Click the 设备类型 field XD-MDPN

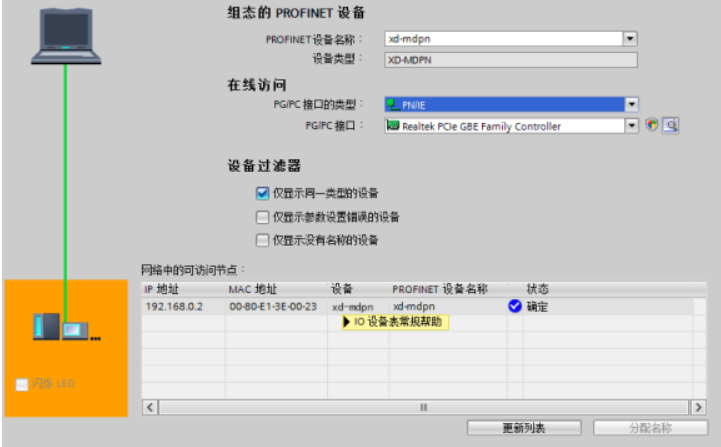[511, 60]
